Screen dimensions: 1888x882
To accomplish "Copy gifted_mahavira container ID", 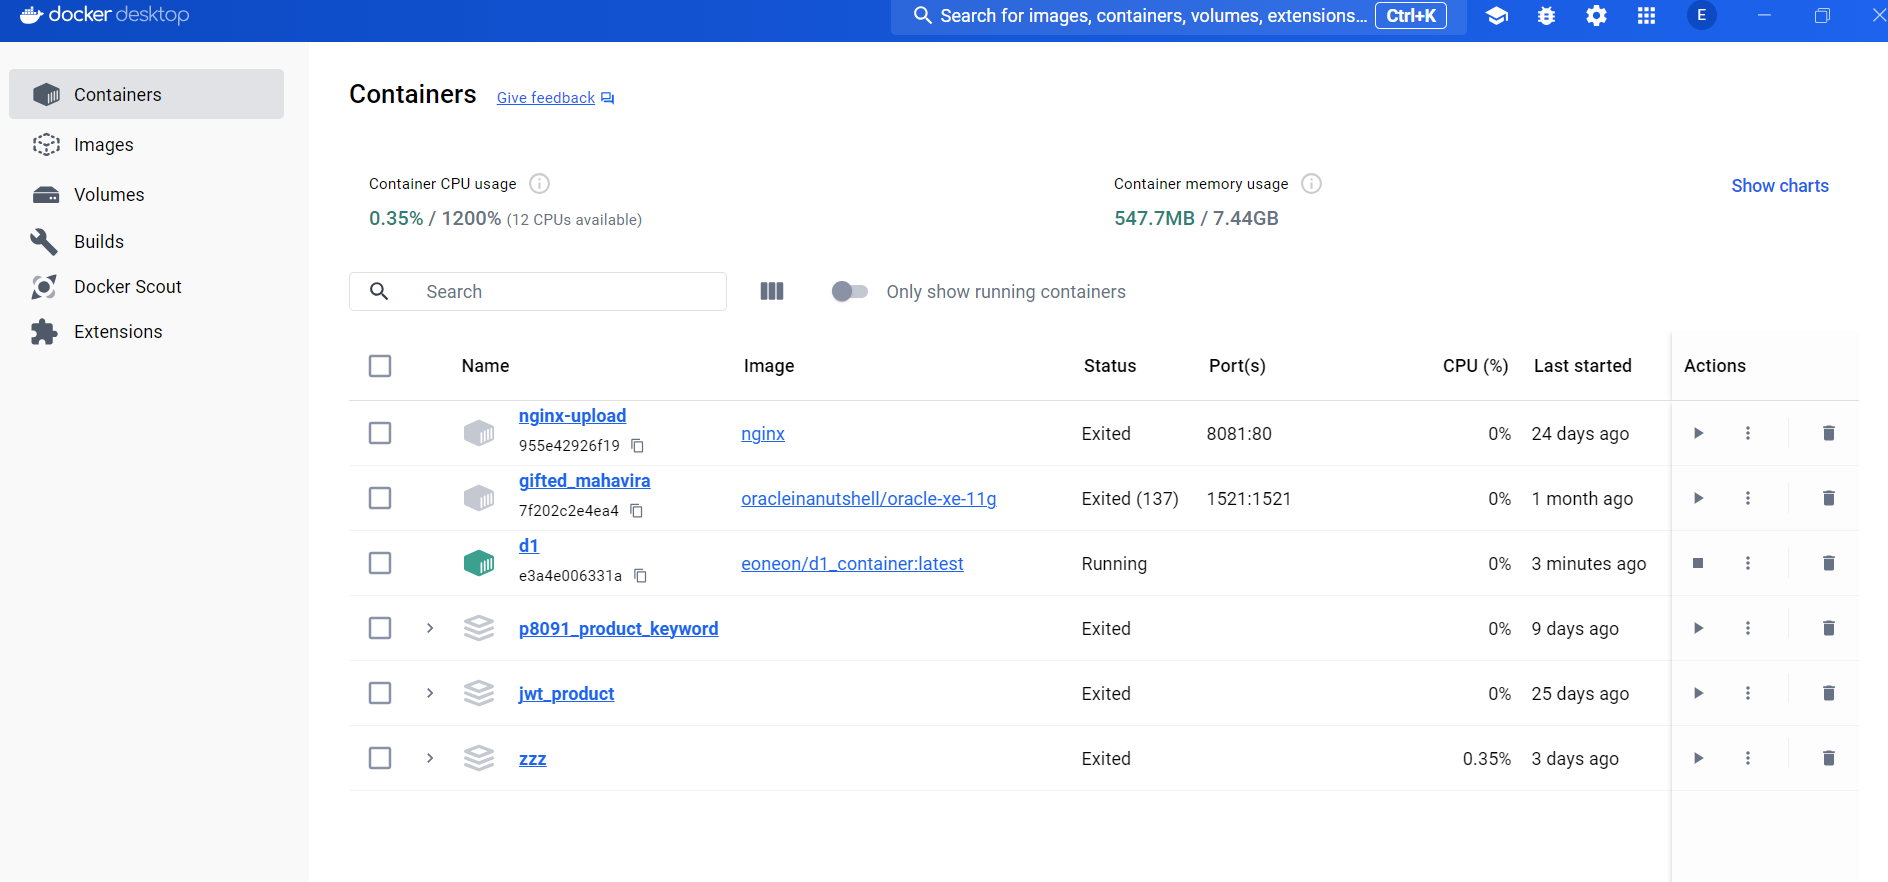I will 636,511.
